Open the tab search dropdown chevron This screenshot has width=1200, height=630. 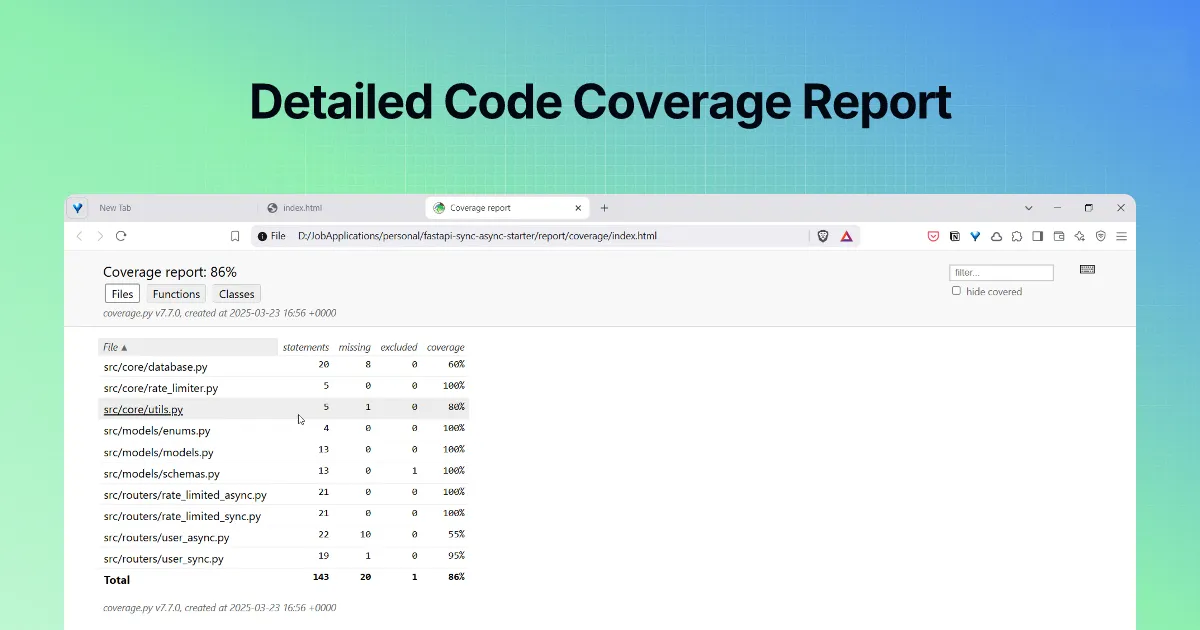1028,208
